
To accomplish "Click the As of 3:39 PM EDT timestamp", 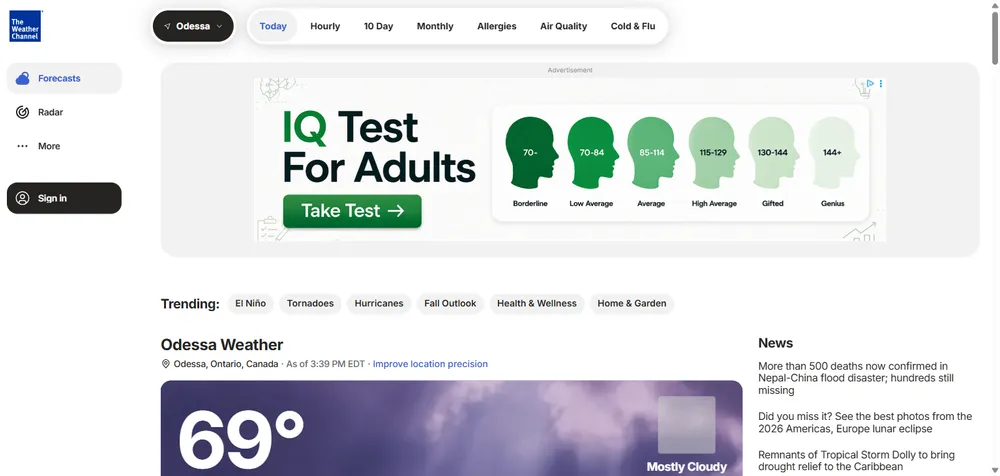I will click(x=325, y=364).
